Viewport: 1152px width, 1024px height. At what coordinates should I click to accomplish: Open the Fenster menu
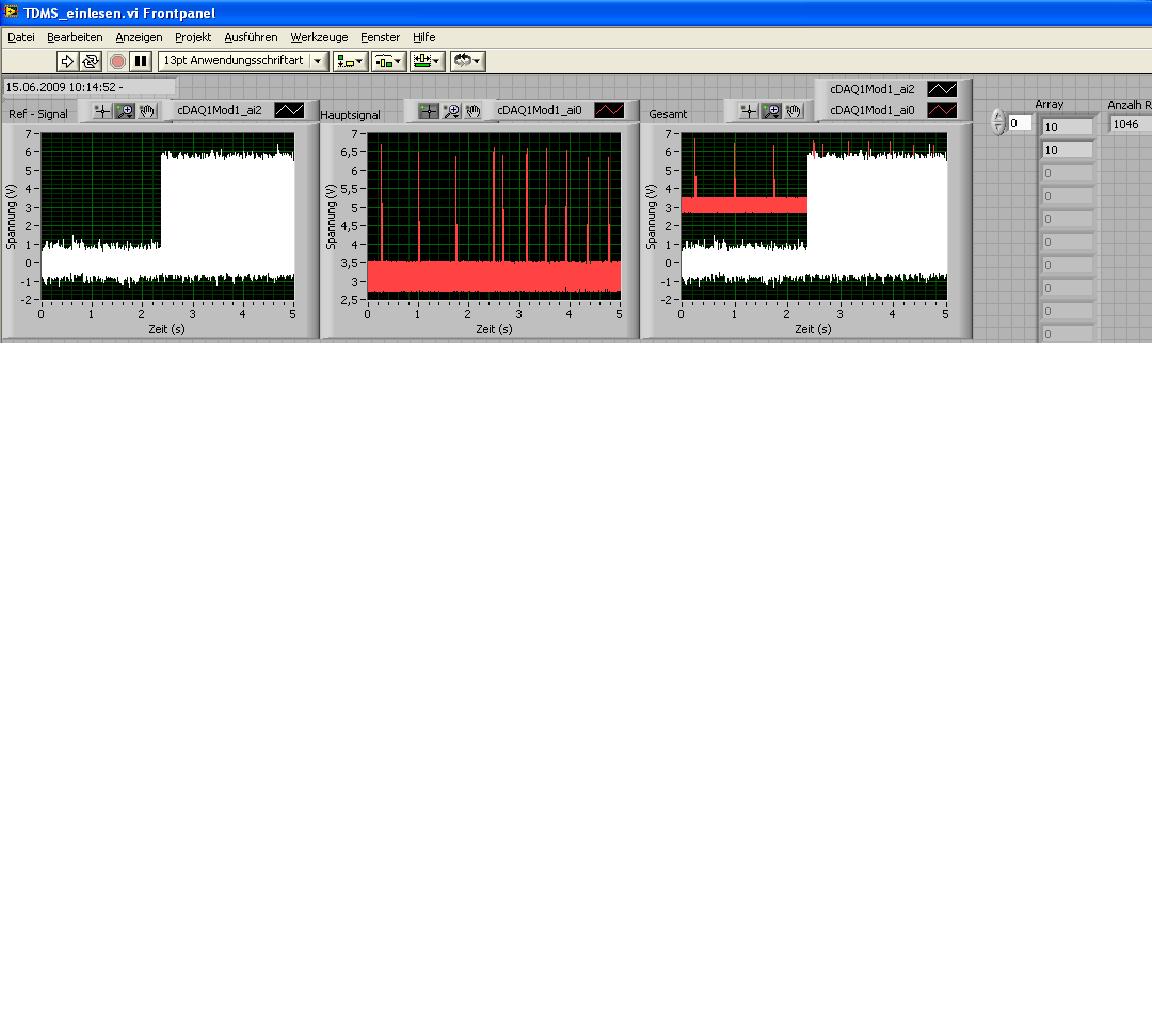(380, 37)
